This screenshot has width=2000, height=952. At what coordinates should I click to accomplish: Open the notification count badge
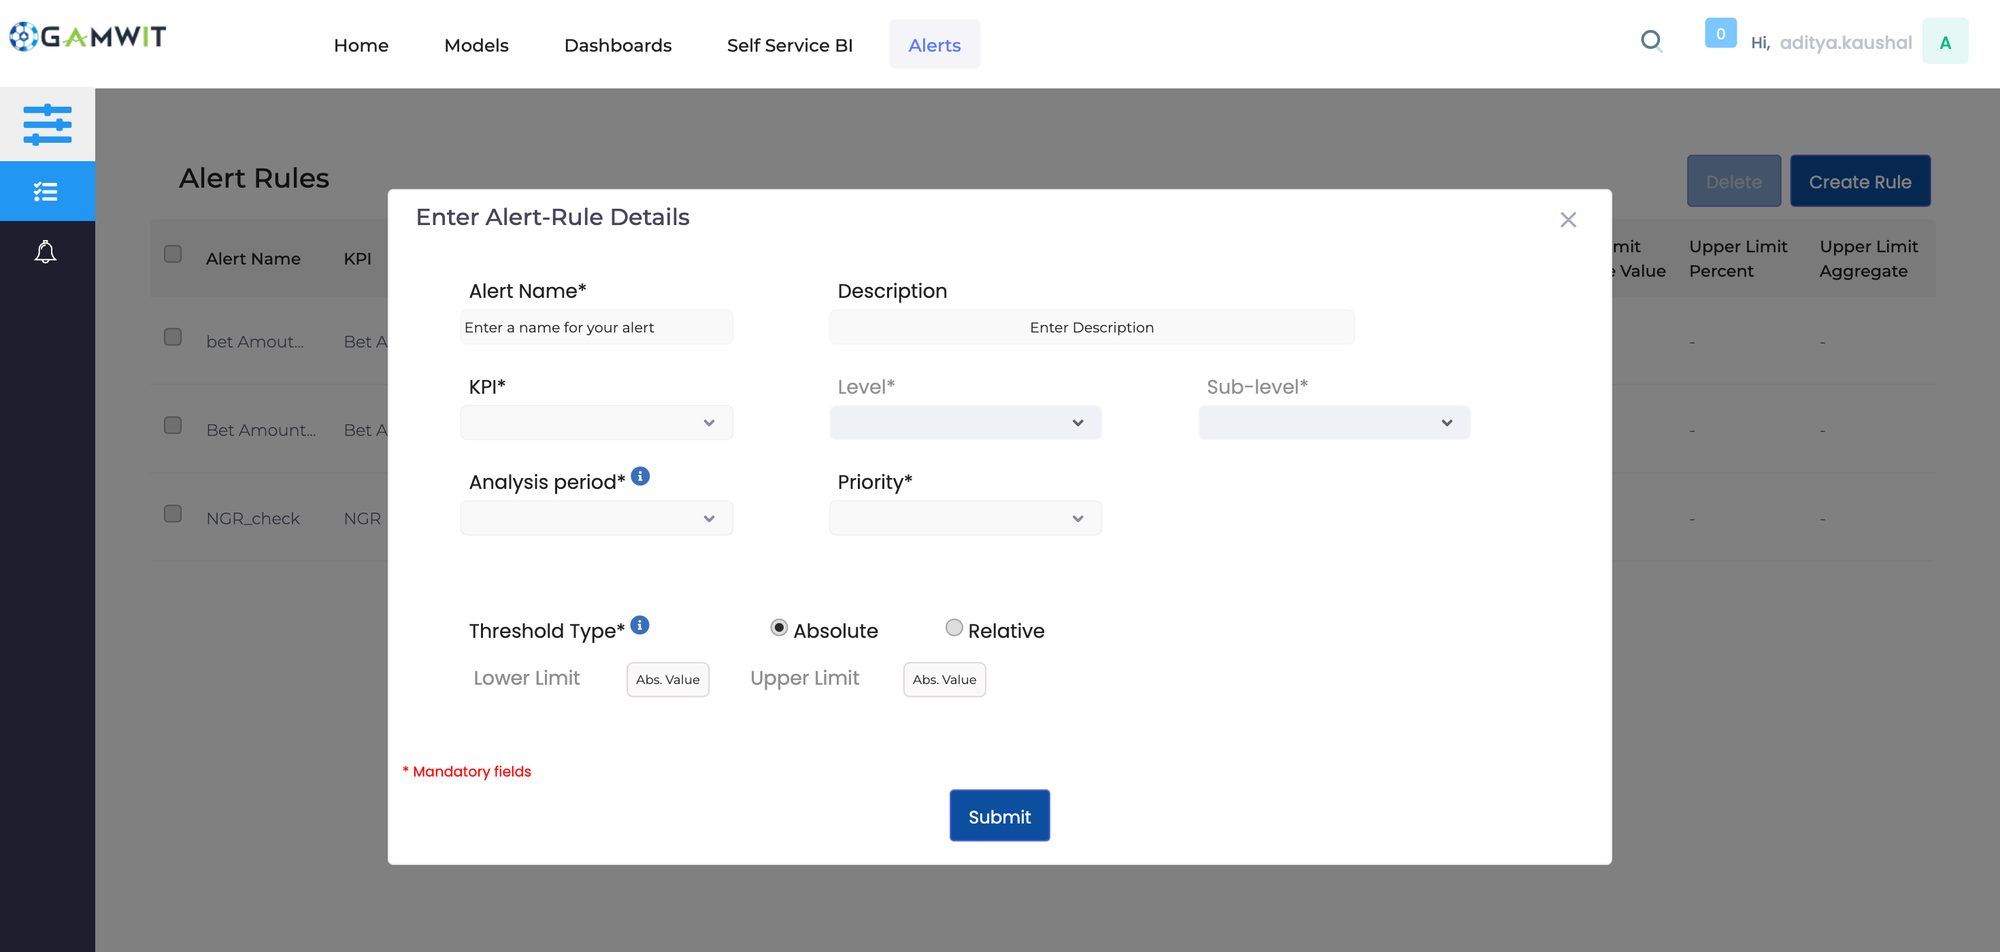(x=1720, y=34)
